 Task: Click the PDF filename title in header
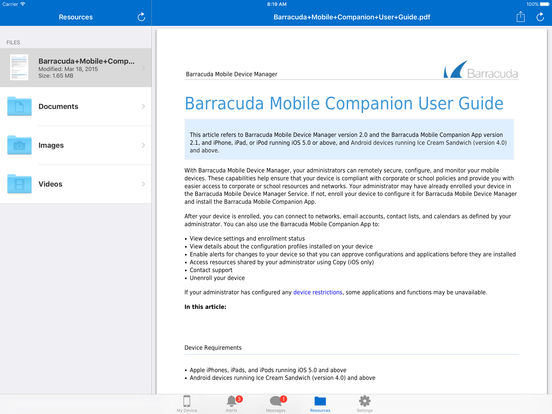[352, 17]
